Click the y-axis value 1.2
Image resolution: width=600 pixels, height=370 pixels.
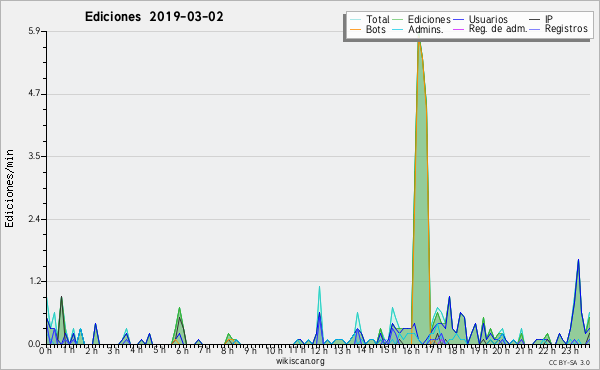[34, 282]
